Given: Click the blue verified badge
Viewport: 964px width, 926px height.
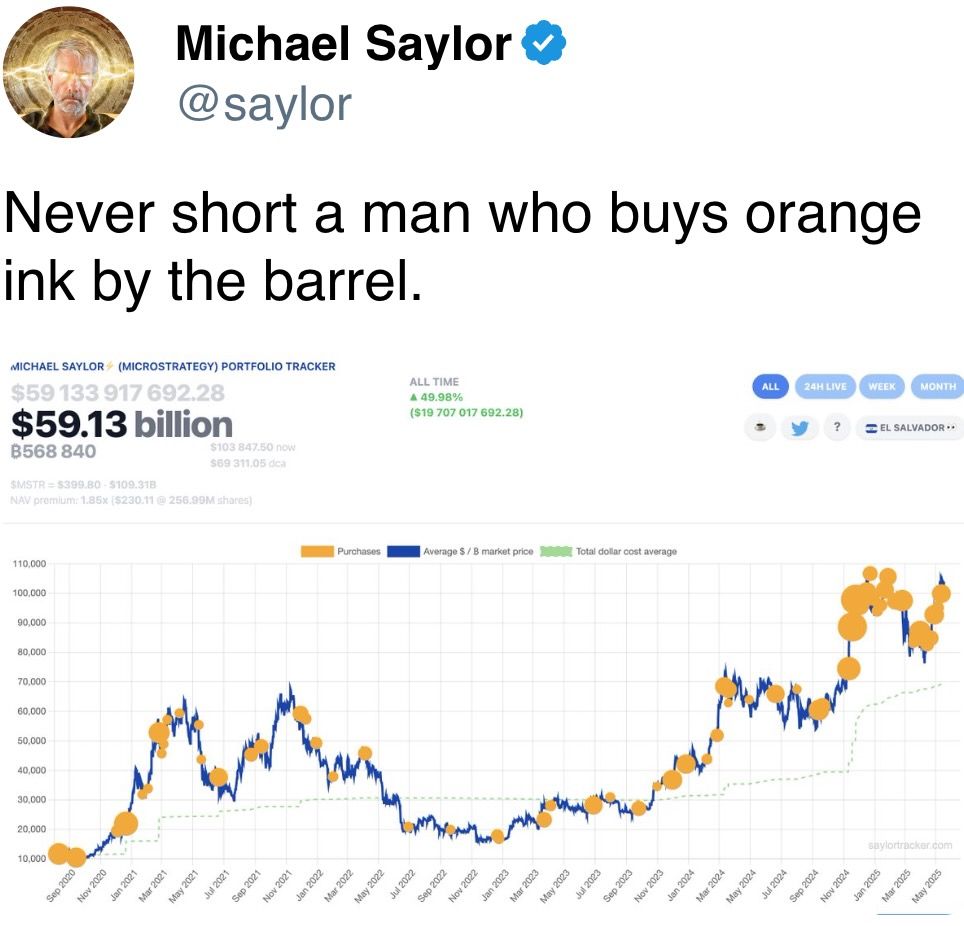Looking at the screenshot, I should 543,42.
